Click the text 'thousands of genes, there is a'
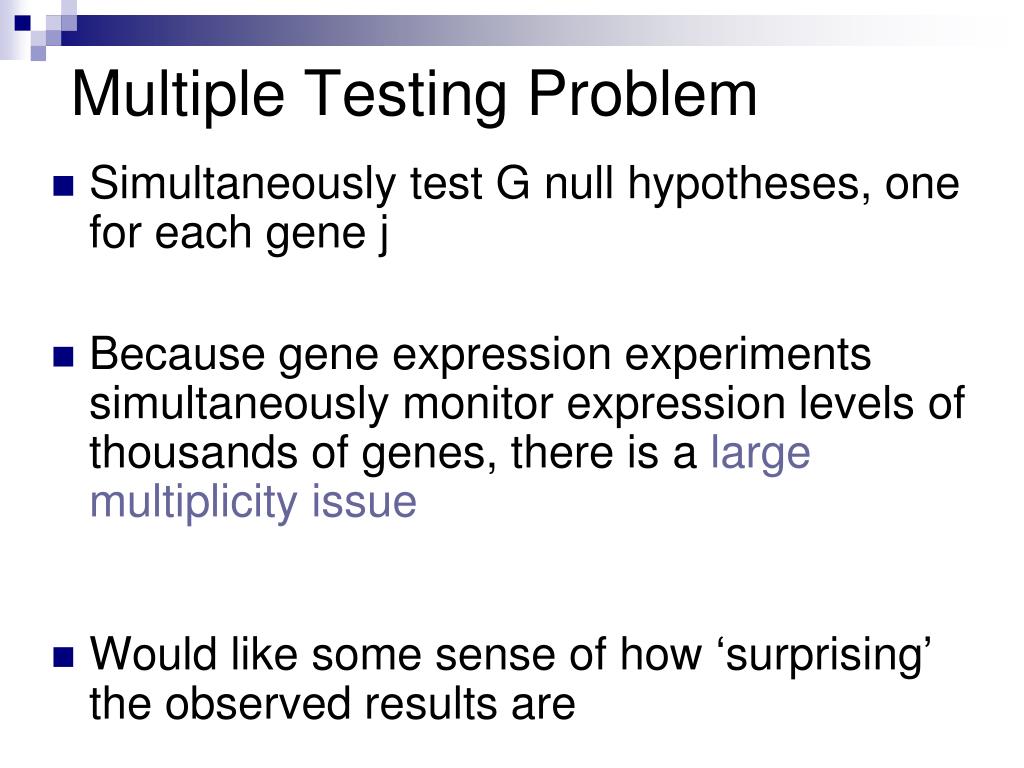The height and width of the screenshot is (768, 1024). [x=394, y=453]
